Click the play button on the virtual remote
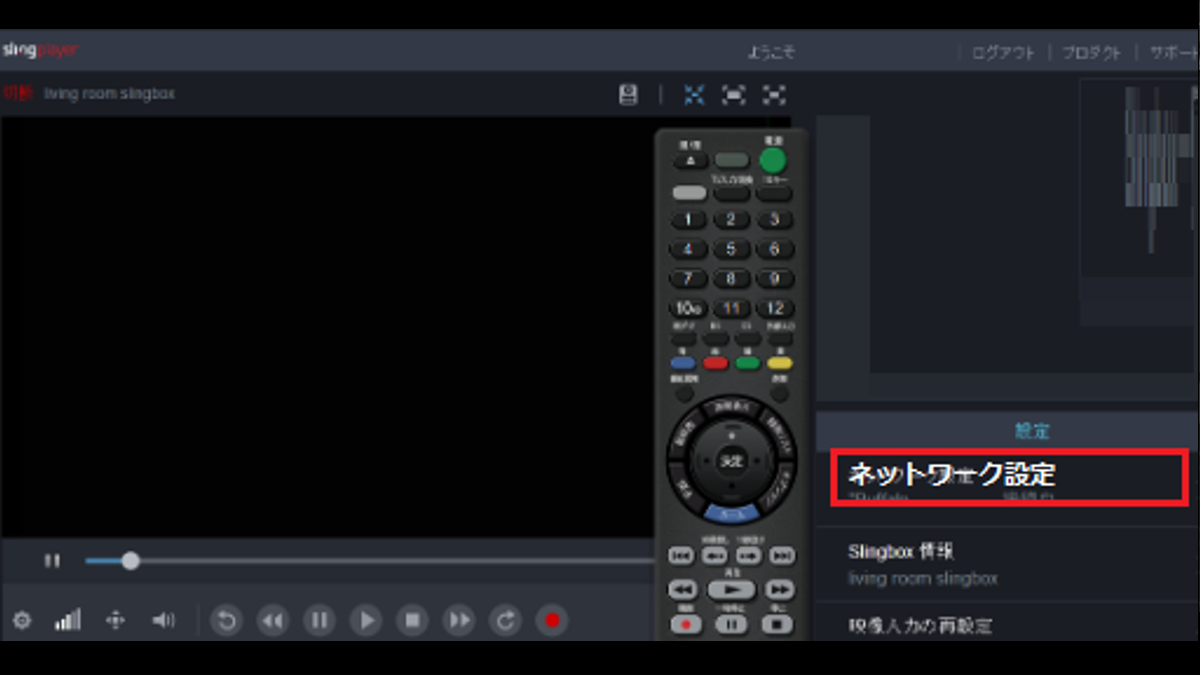The width and height of the screenshot is (1200, 675). tap(732, 590)
